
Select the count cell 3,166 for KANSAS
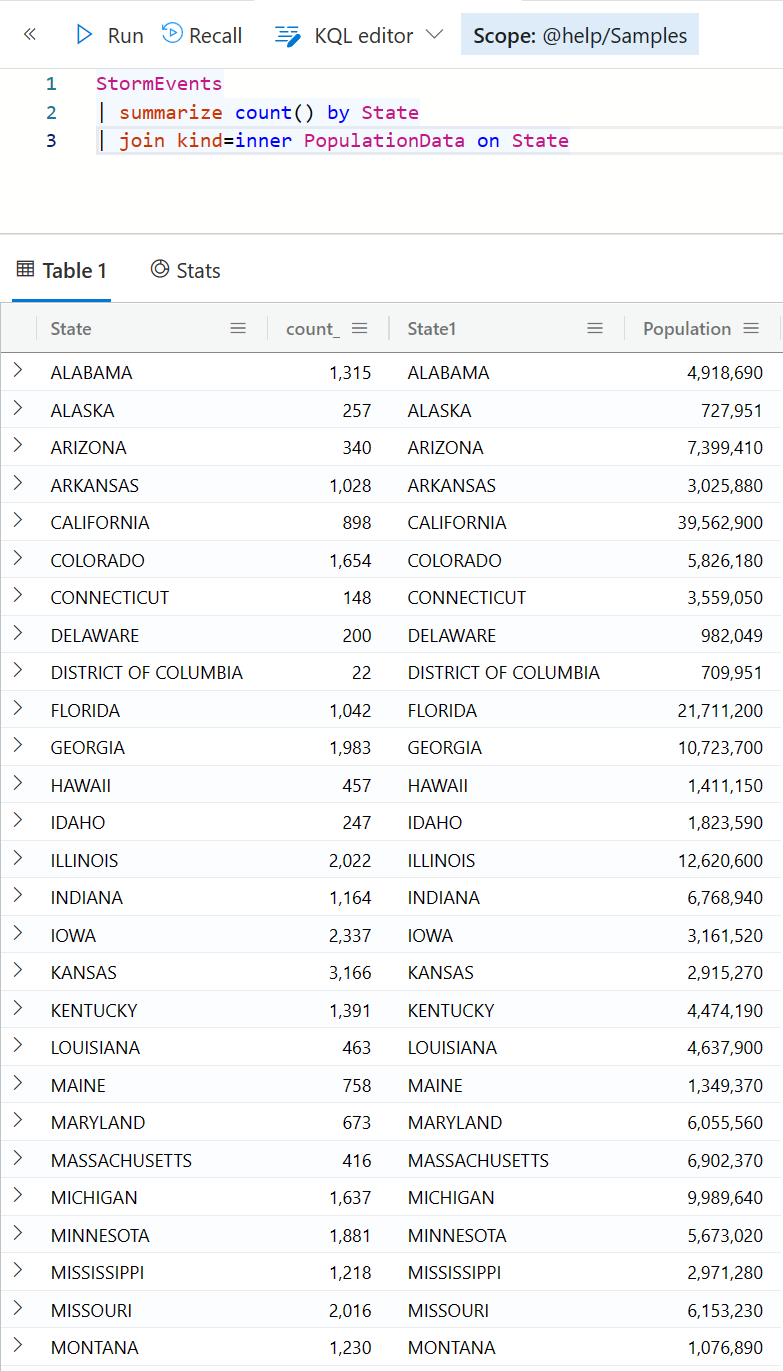click(x=350, y=972)
